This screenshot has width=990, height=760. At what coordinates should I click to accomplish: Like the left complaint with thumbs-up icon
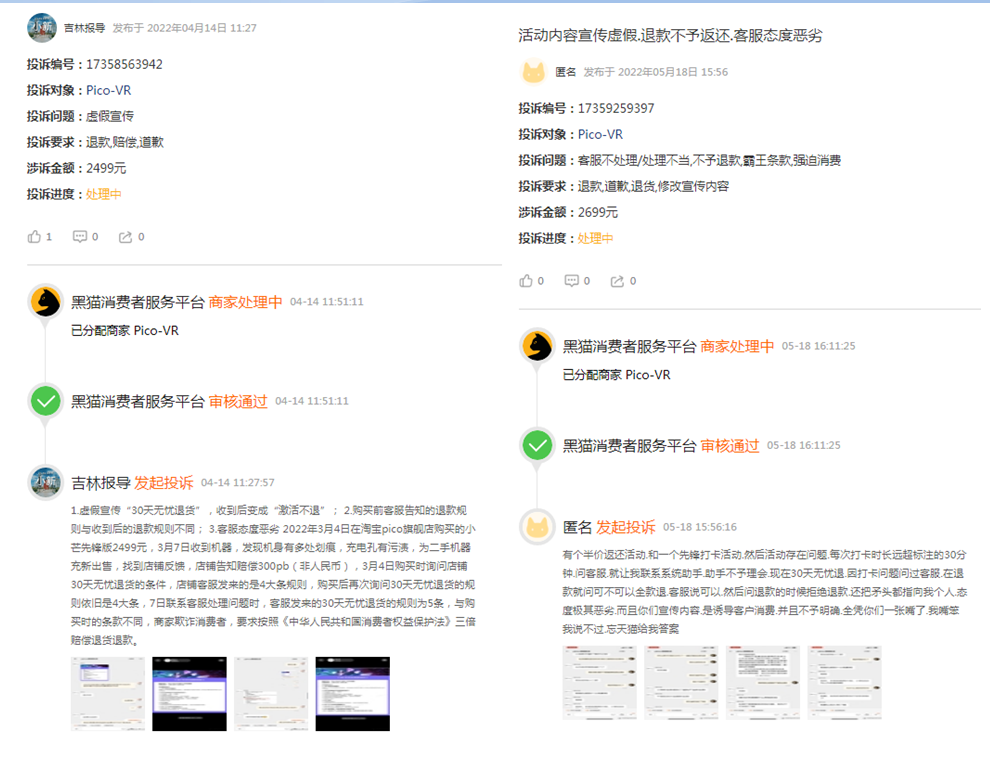(x=35, y=237)
